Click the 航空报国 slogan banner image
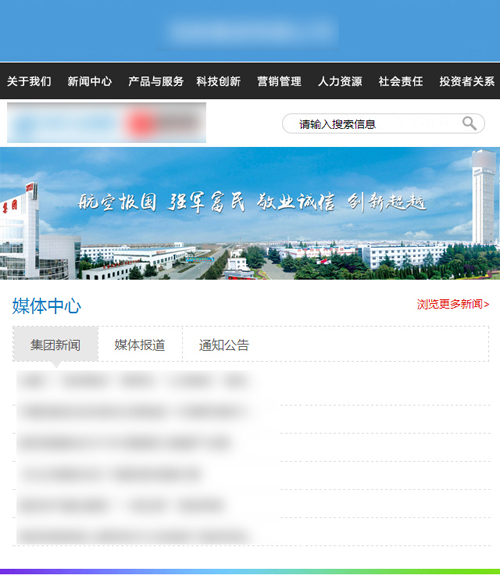This screenshot has height=586, width=500. (250, 213)
